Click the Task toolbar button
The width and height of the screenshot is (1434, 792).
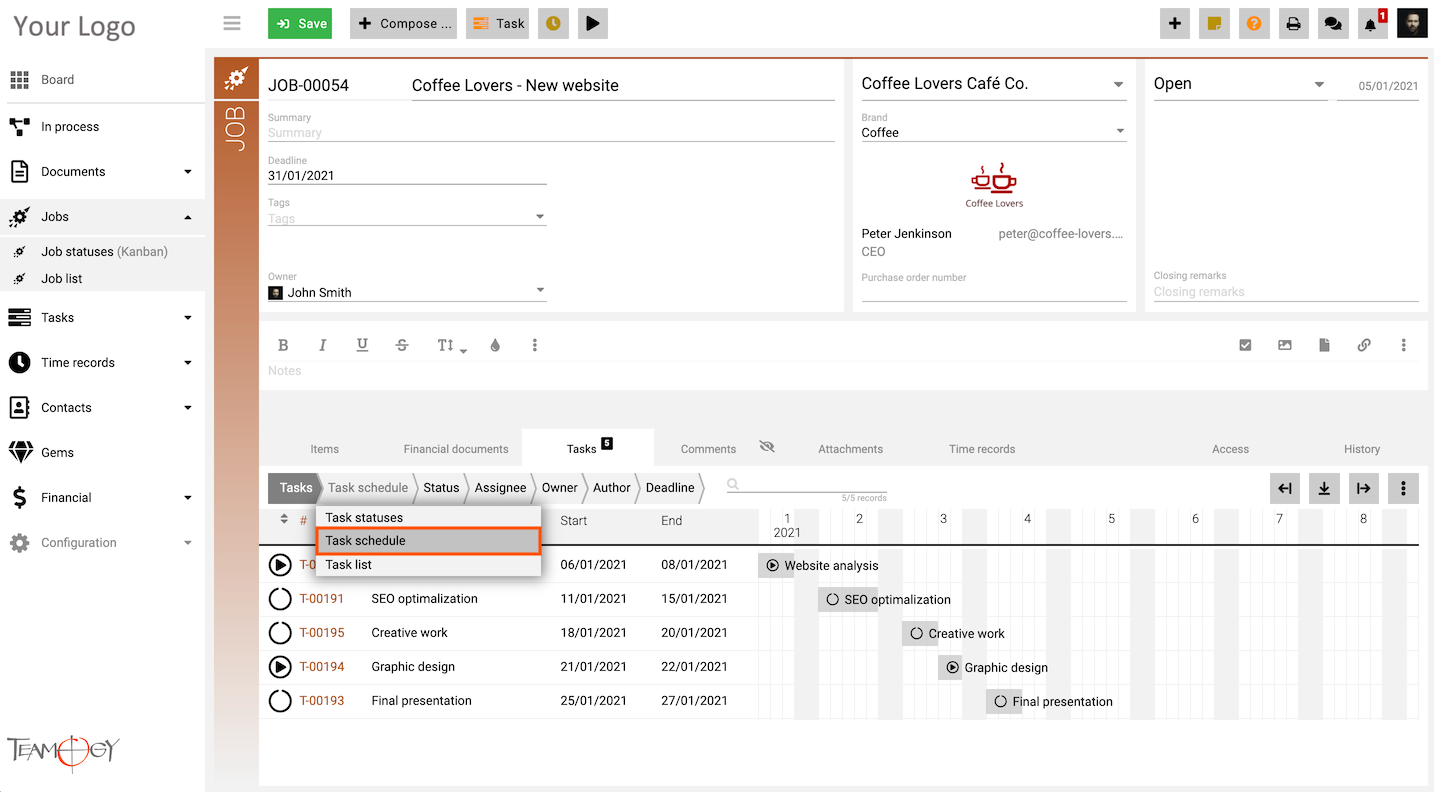497,23
